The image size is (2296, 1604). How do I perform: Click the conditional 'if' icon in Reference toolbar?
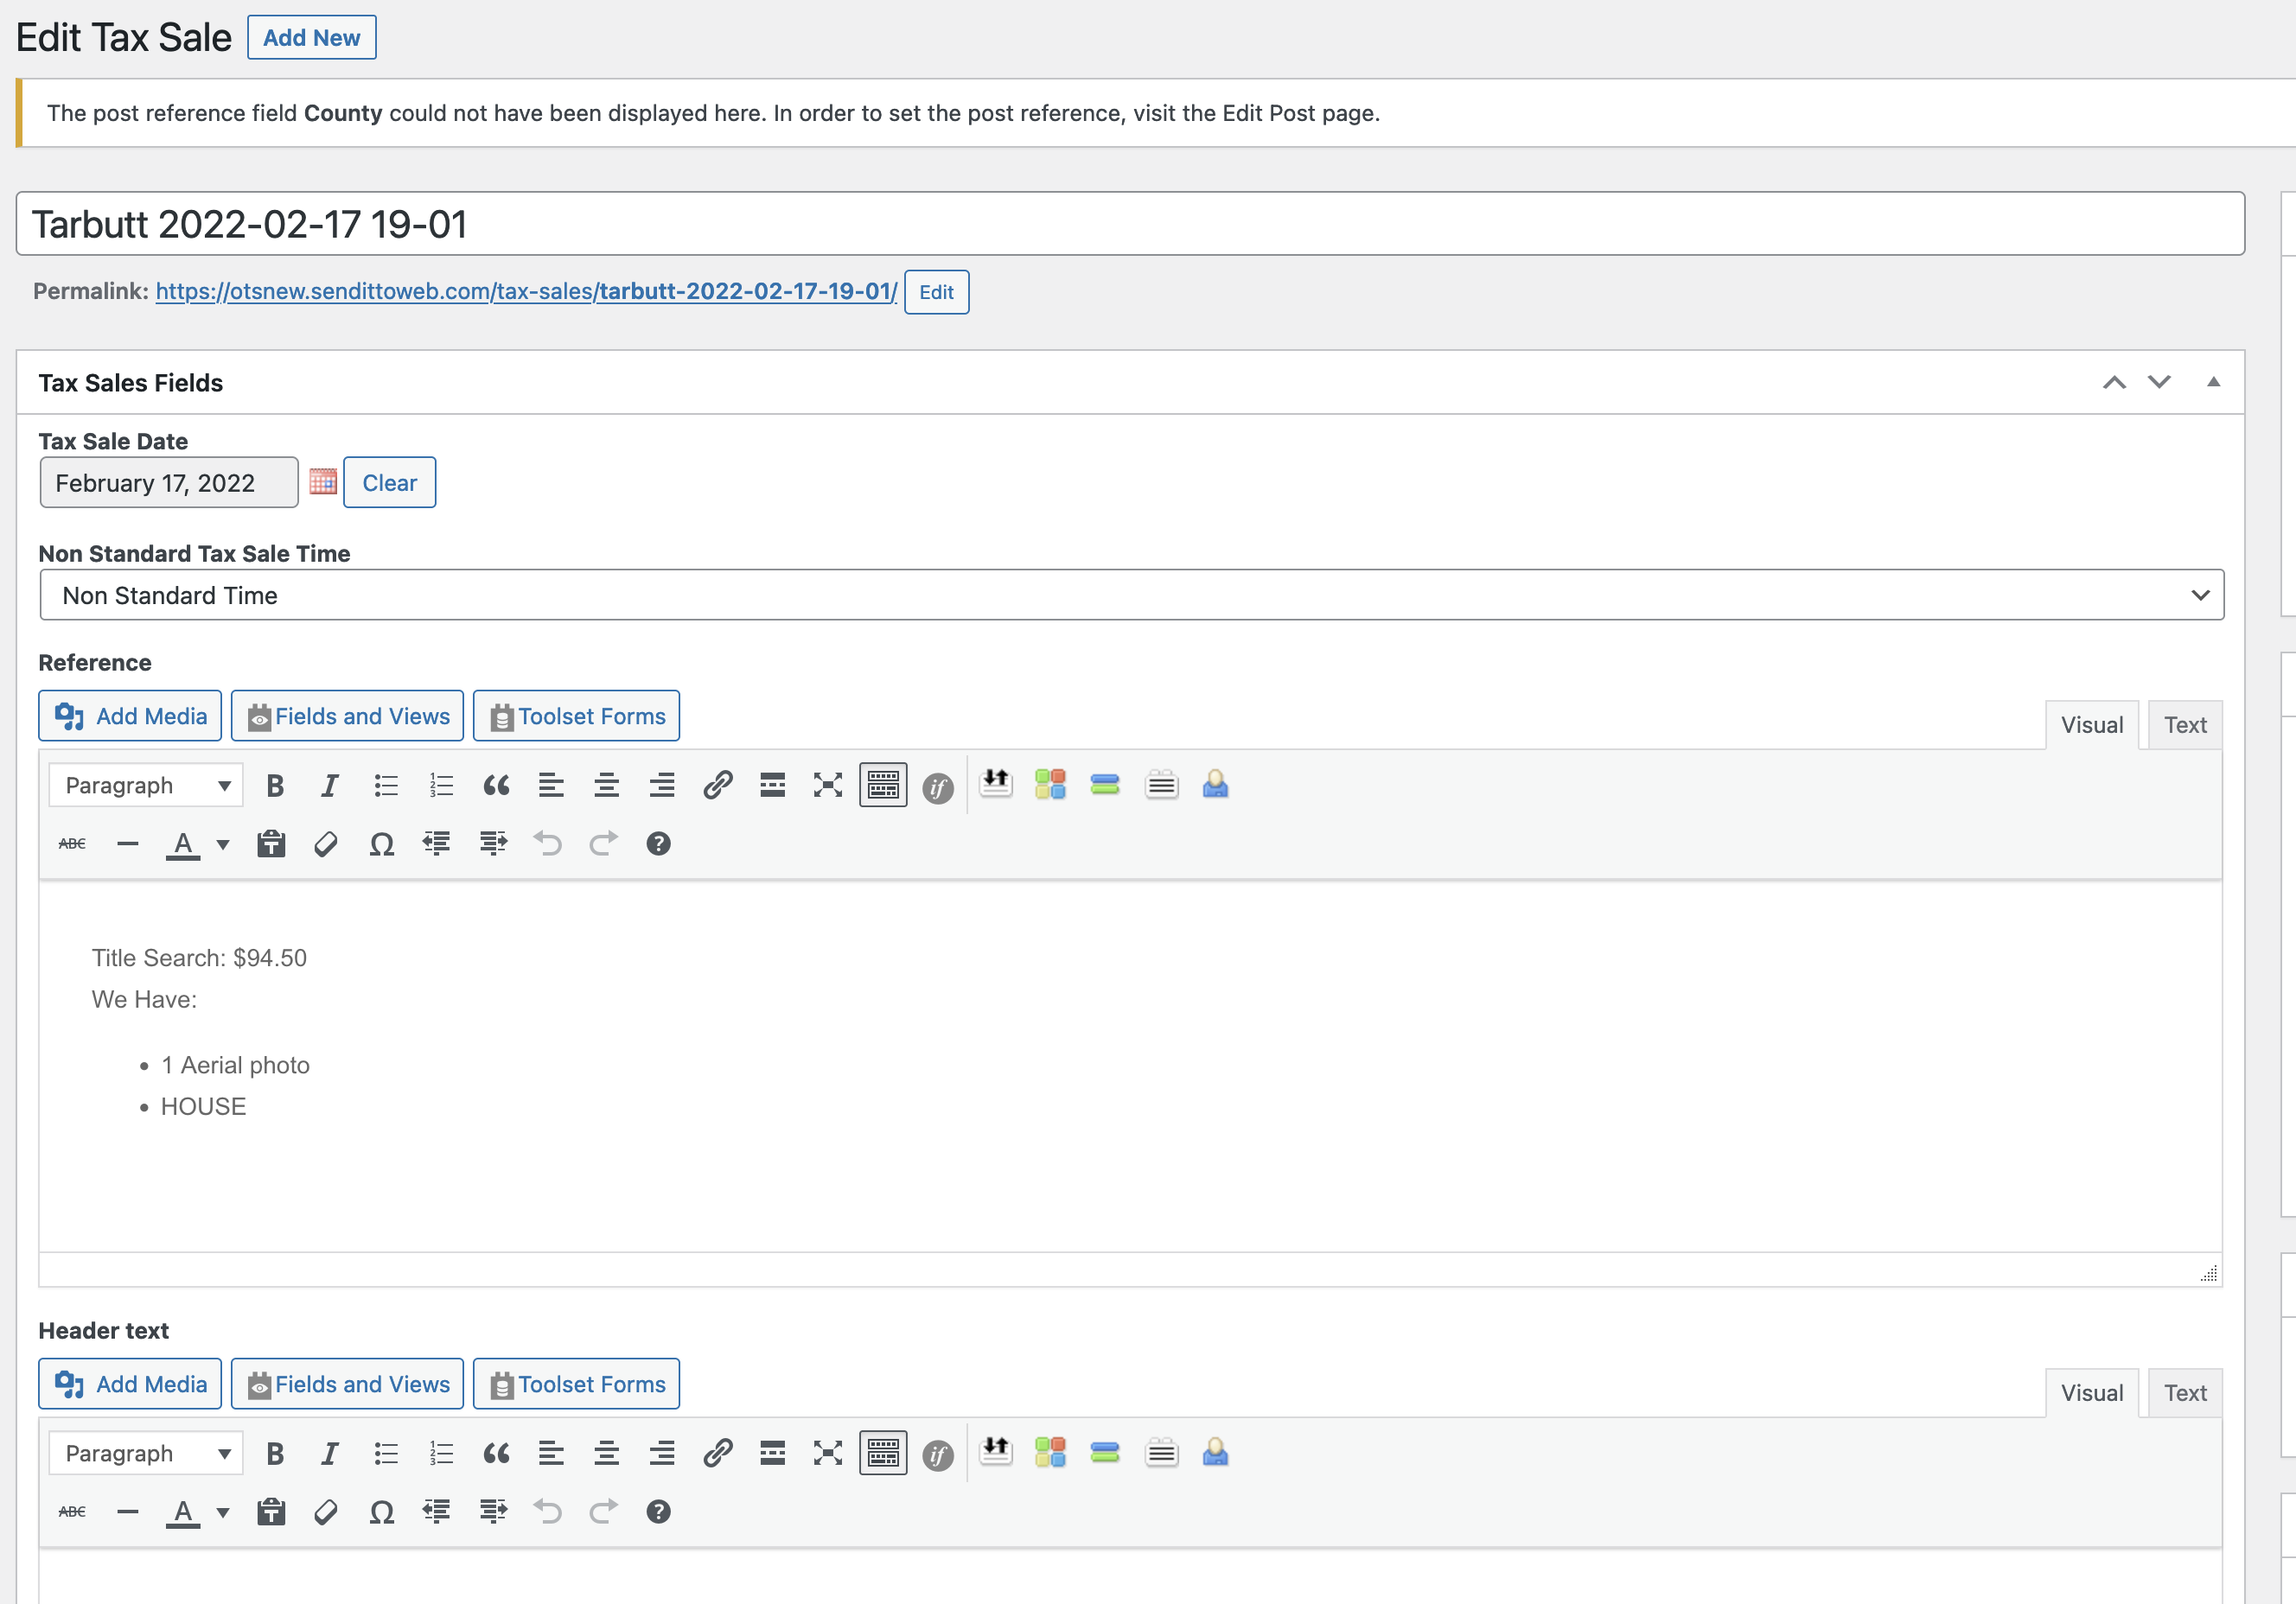(938, 788)
